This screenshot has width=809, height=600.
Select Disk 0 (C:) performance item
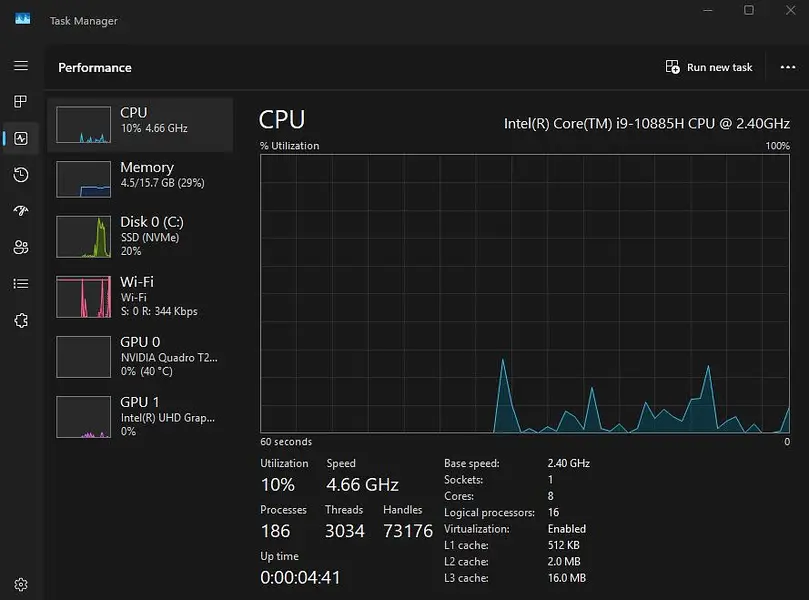[x=140, y=237]
